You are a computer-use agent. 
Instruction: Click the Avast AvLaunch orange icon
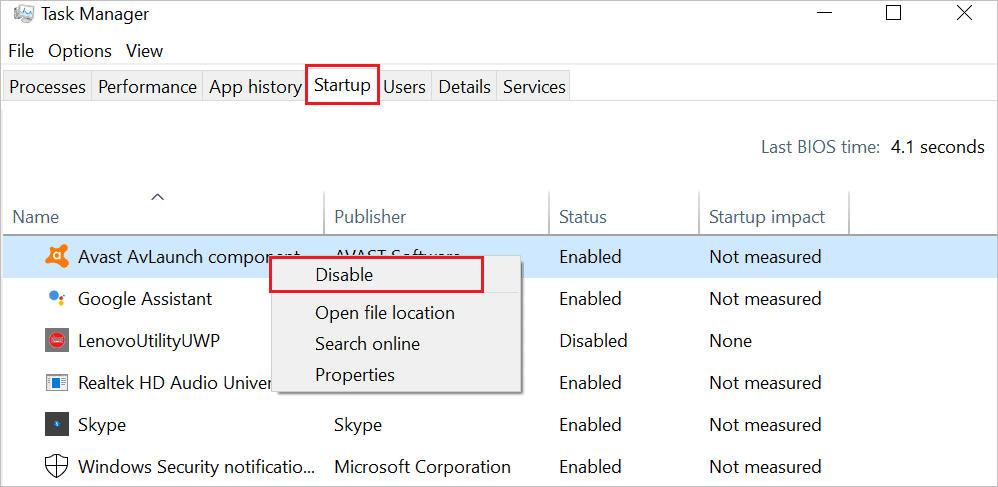pos(57,257)
